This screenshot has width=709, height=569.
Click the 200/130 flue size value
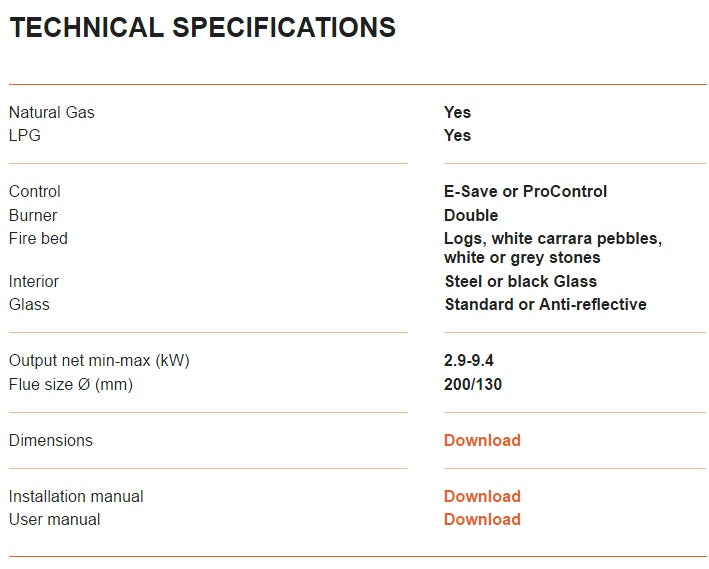(473, 384)
